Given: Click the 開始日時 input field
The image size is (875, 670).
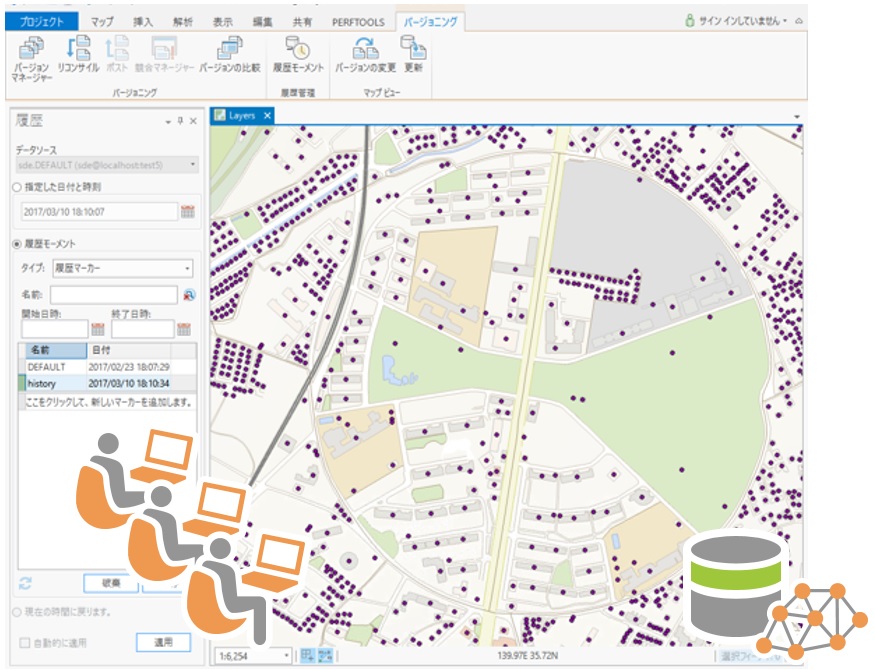Looking at the screenshot, I should [x=55, y=329].
